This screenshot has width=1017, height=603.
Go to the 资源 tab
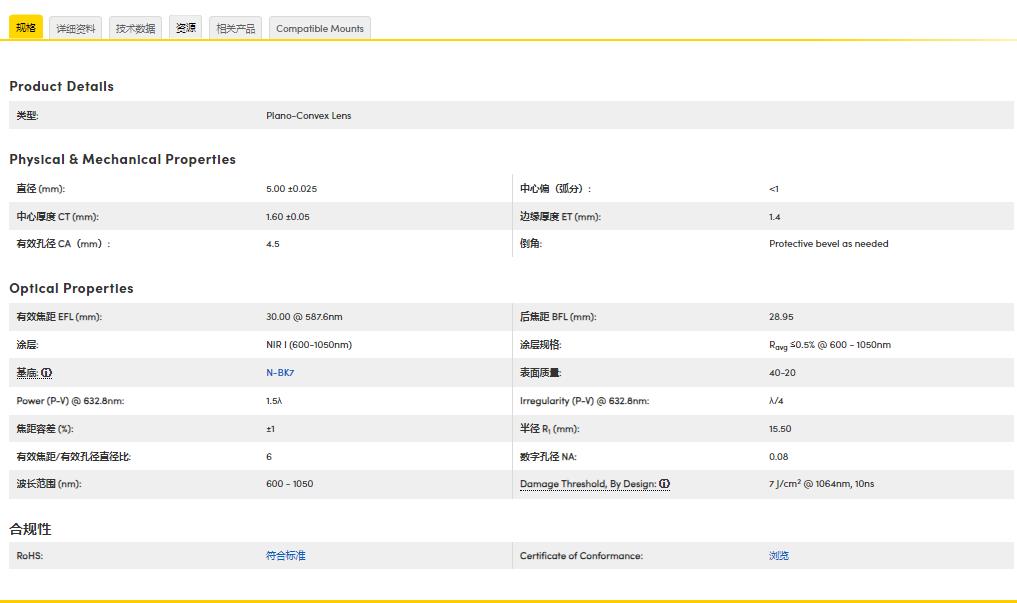click(x=186, y=28)
